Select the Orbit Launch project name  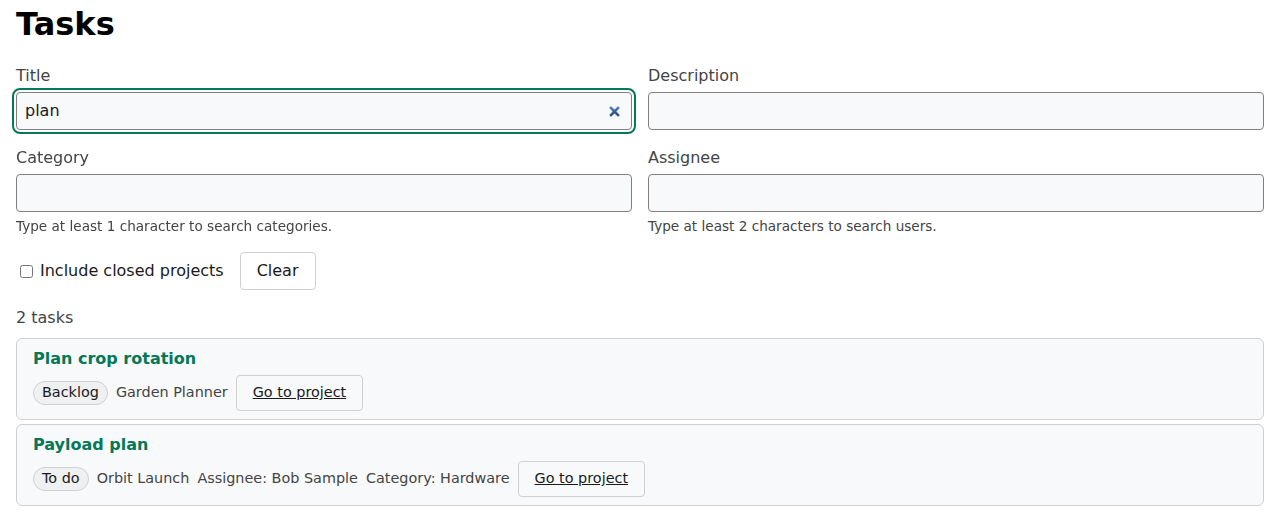(x=143, y=478)
